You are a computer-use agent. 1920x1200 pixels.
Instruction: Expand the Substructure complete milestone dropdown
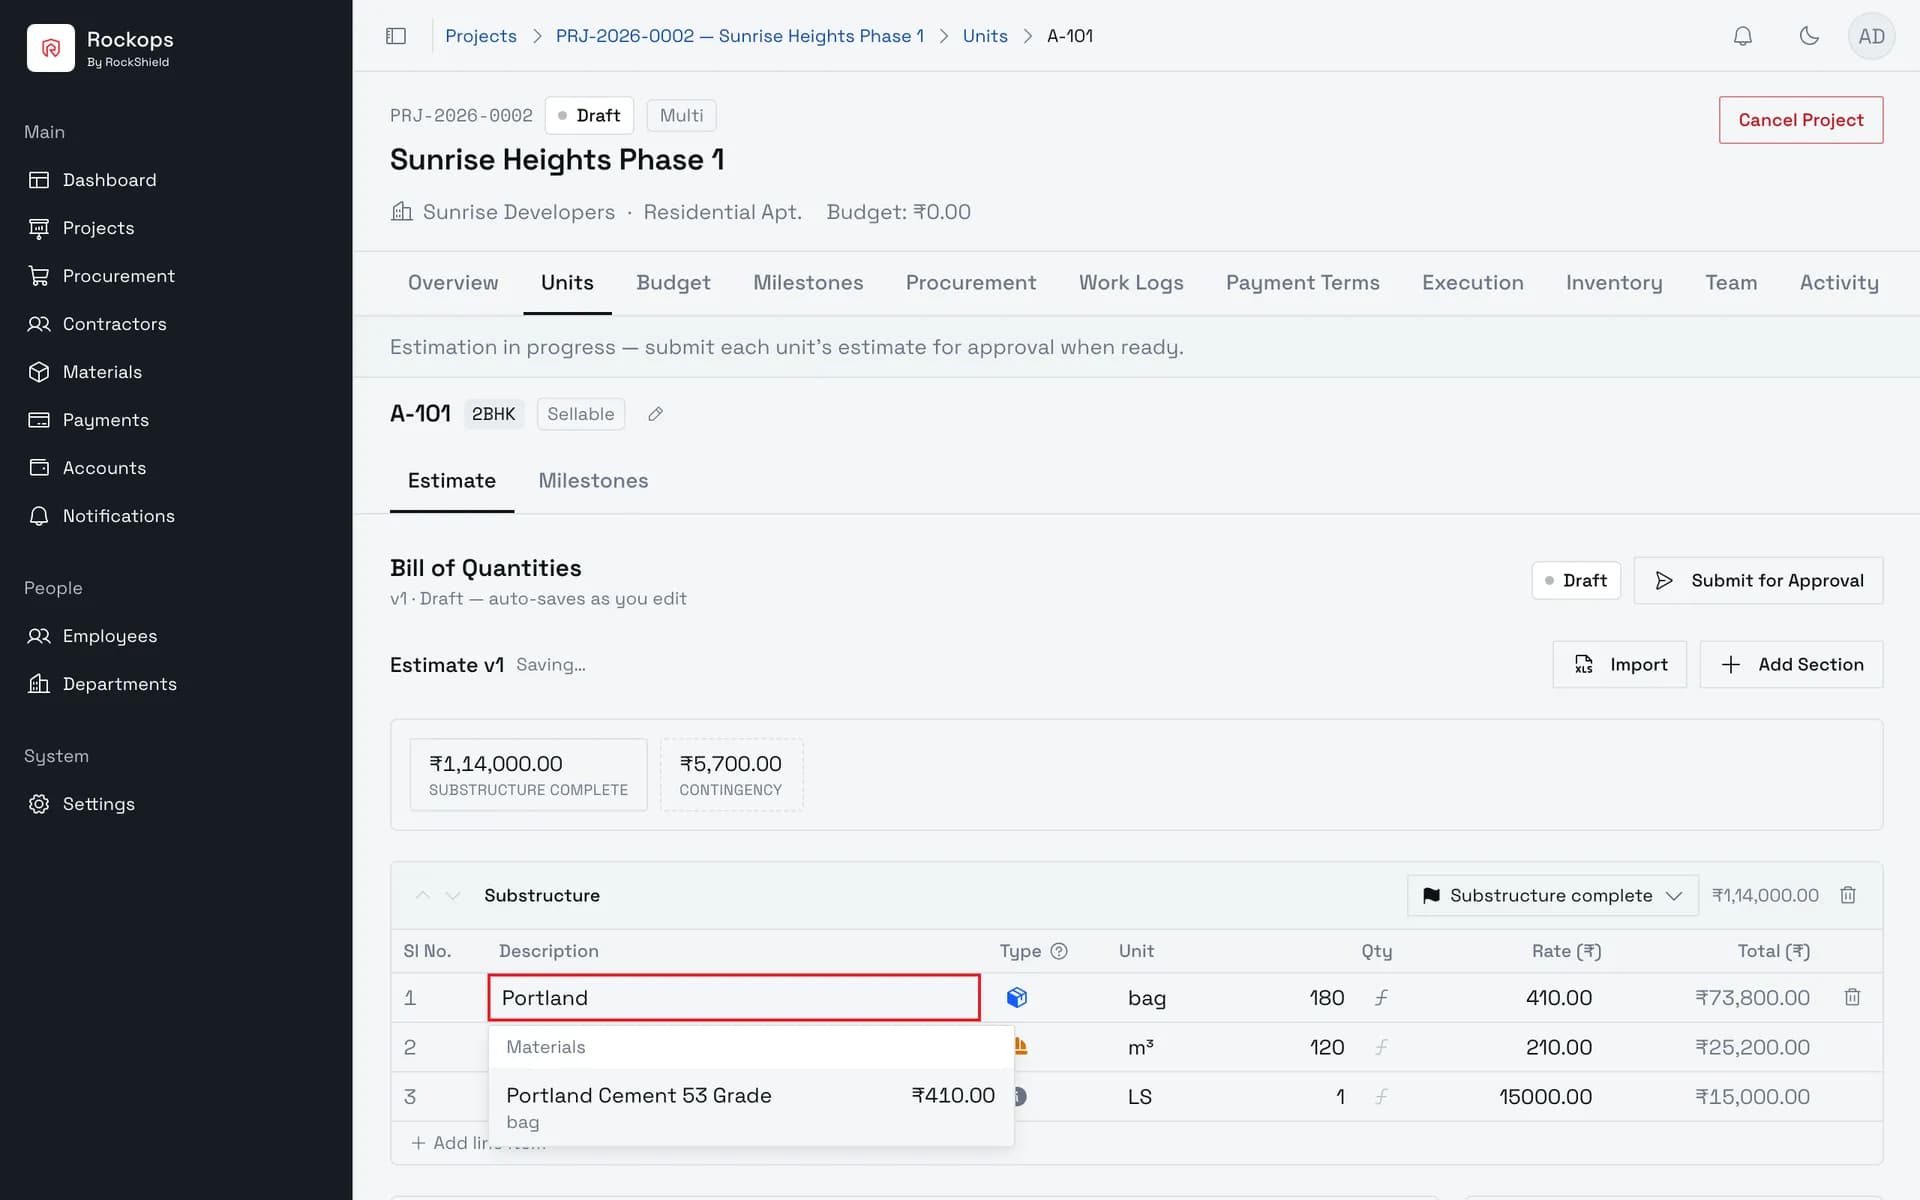(1552, 895)
